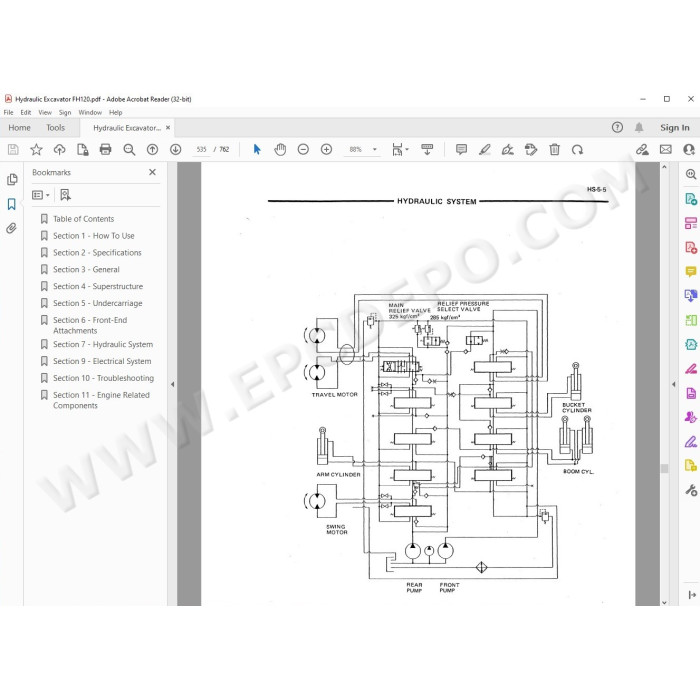Viewport: 700px width, 700px height.
Task: Open the Stamp tool icon in toolbar
Action: click(531, 150)
